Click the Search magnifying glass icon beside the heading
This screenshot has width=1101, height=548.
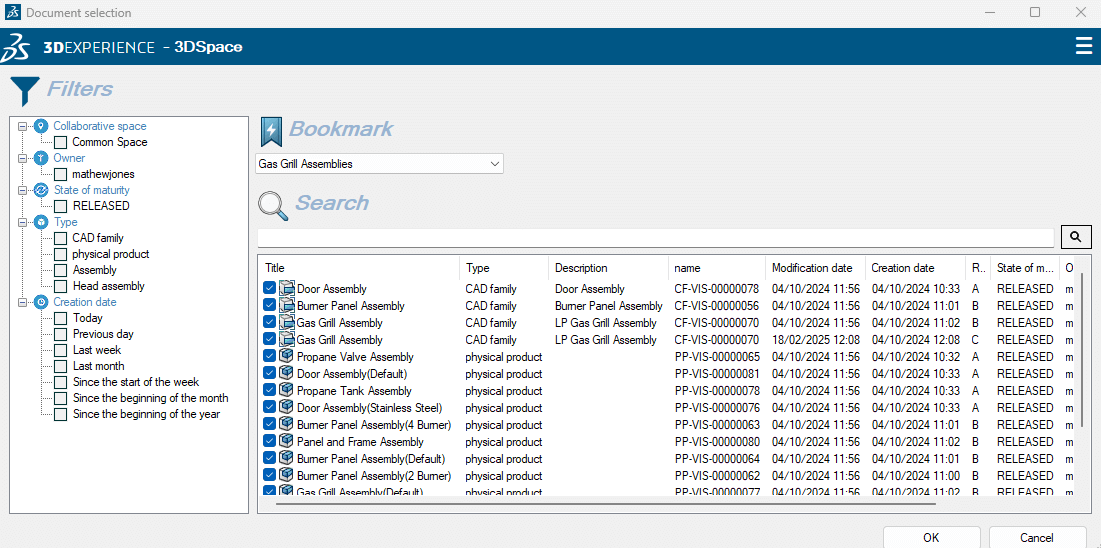point(272,205)
